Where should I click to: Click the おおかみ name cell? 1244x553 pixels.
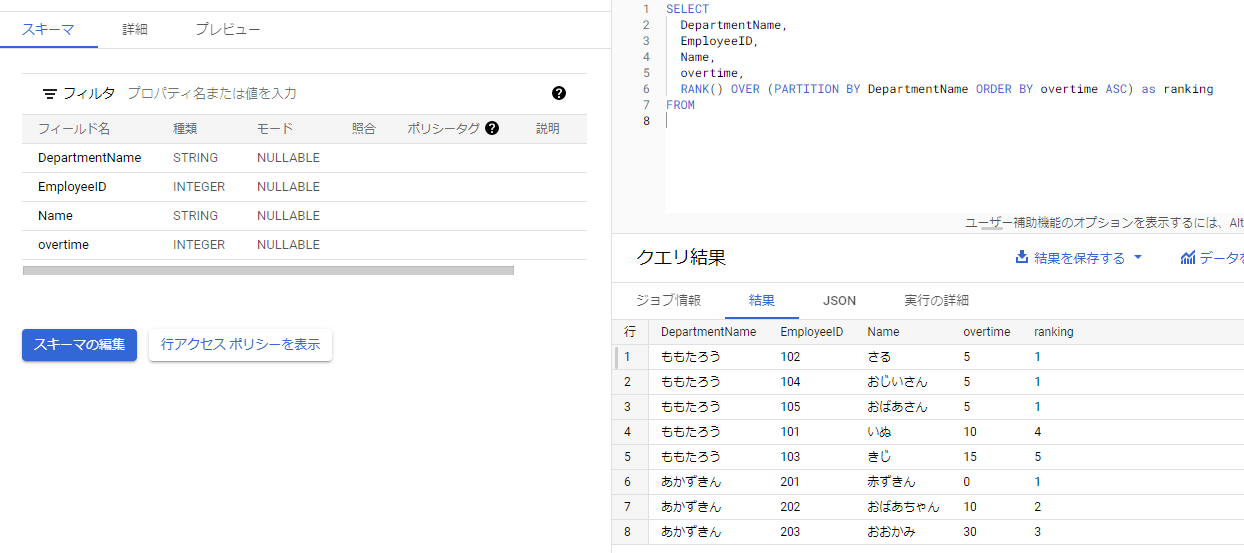point(891,532)
